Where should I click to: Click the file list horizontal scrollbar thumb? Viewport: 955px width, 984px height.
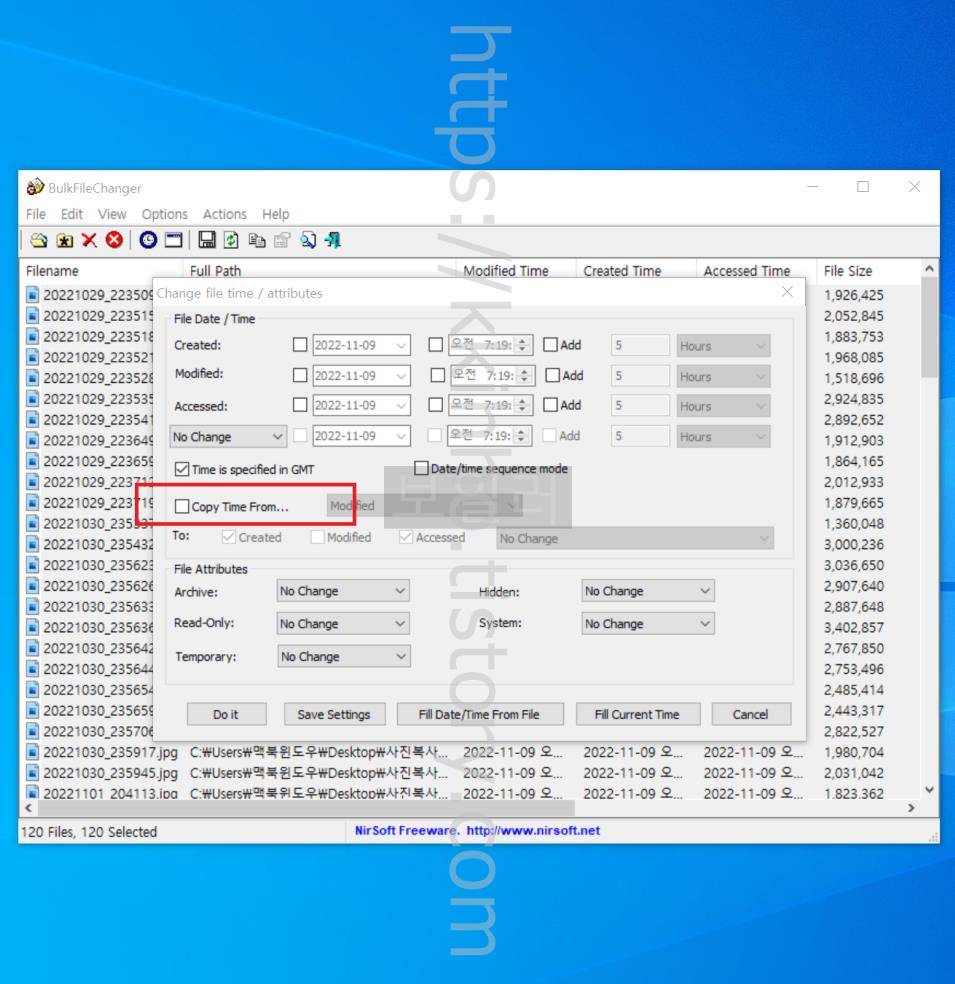306,808
